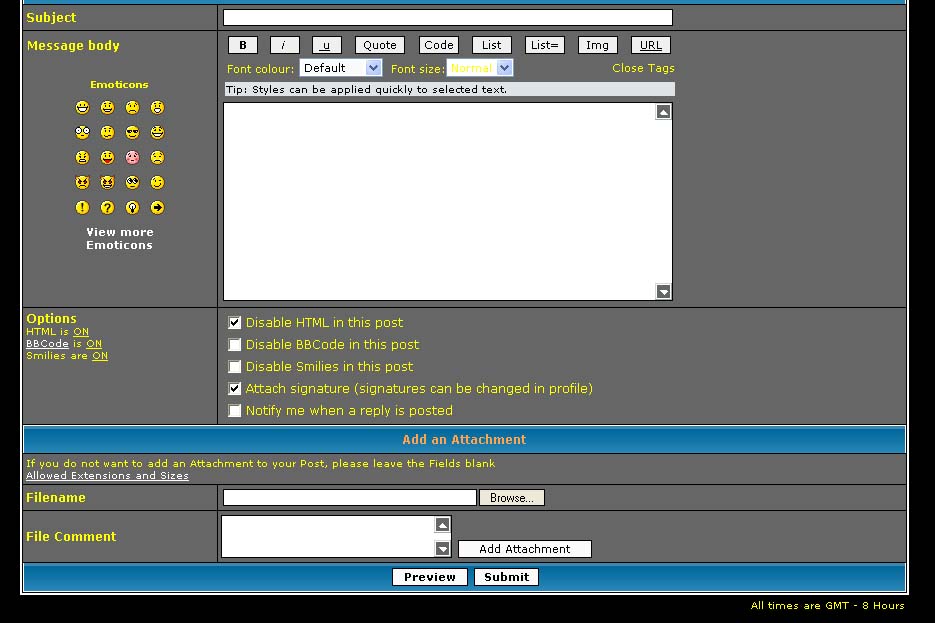
Task: Click the ON link after BBCode is
Action: coord(94,343)
